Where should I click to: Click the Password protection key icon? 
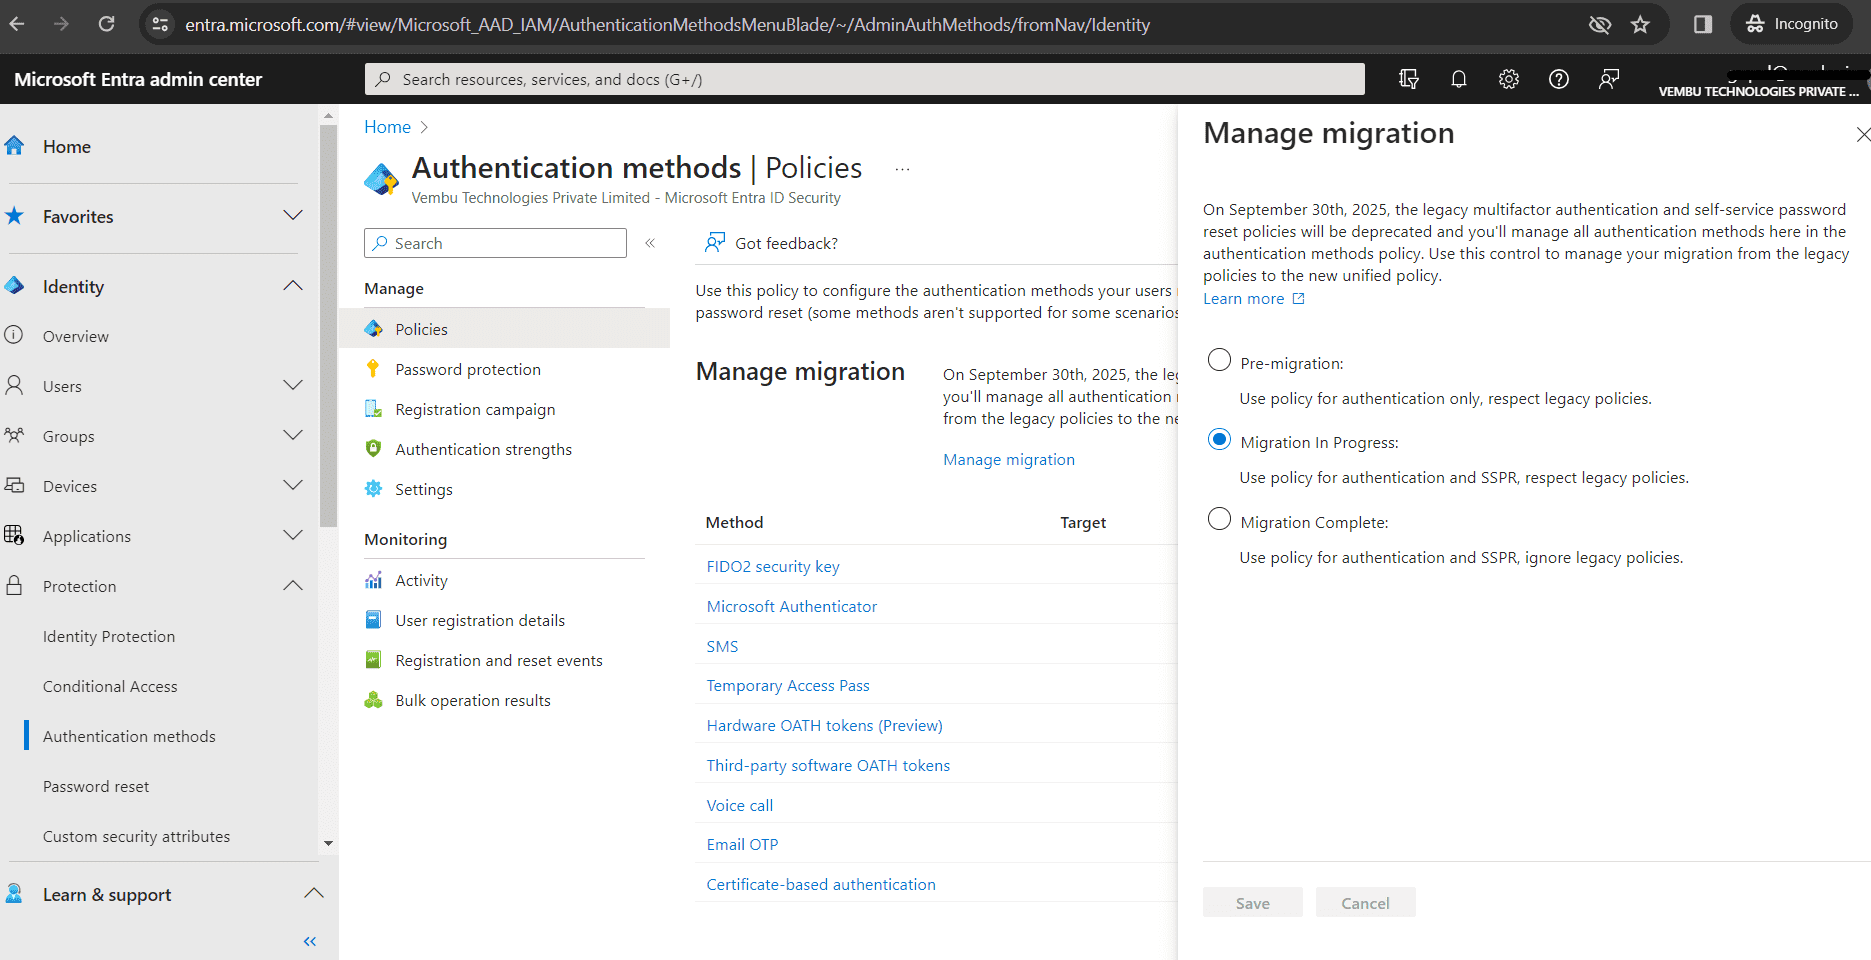tap(373, 369)
